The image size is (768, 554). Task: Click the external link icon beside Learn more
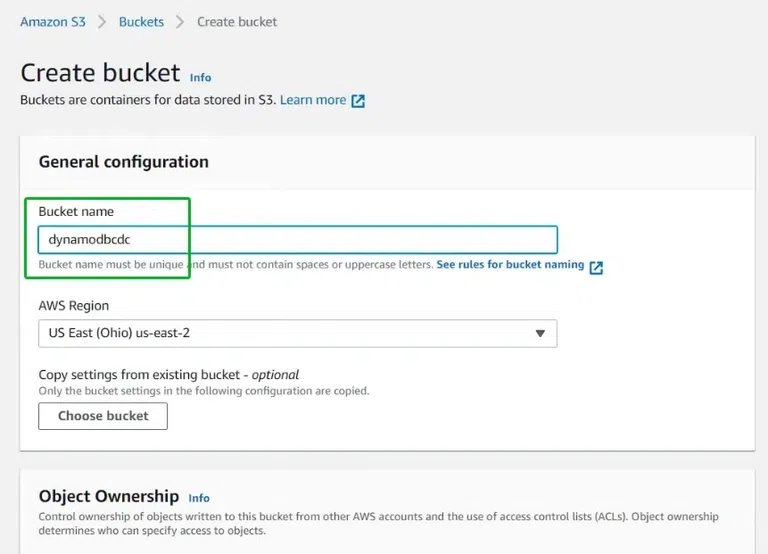tap(358, 101)
